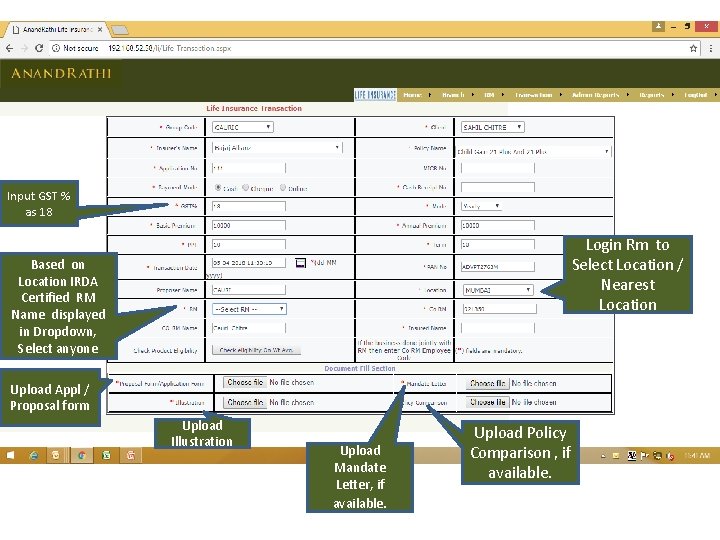720x540 pixels.
Task: Open PowerPoint from the taskbar
Action: point(130,455)
